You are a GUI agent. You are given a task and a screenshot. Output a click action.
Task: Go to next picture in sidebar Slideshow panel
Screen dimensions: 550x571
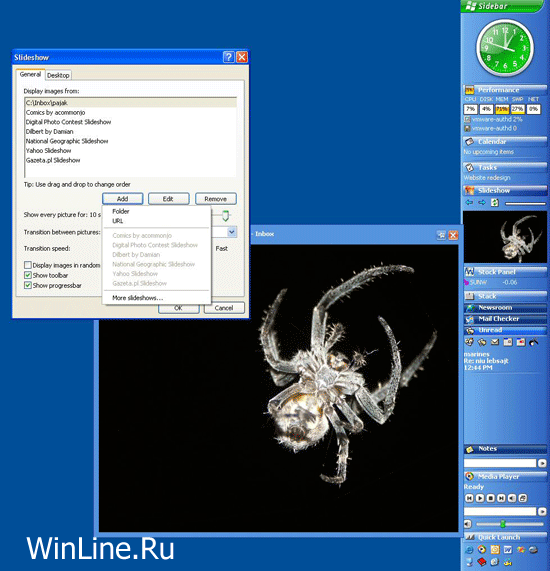(482, 202)
